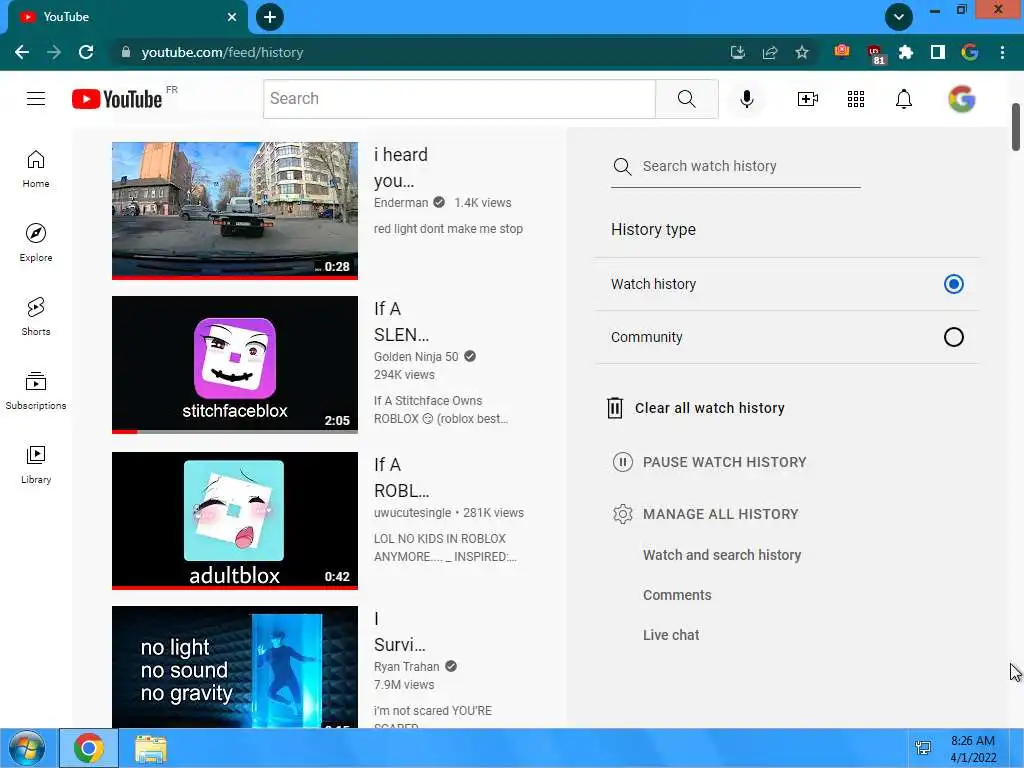Open the 'I Survi...' video title
Image resolution: width=1024 pixels, height=768 pixels.
[x=399, y=632]
